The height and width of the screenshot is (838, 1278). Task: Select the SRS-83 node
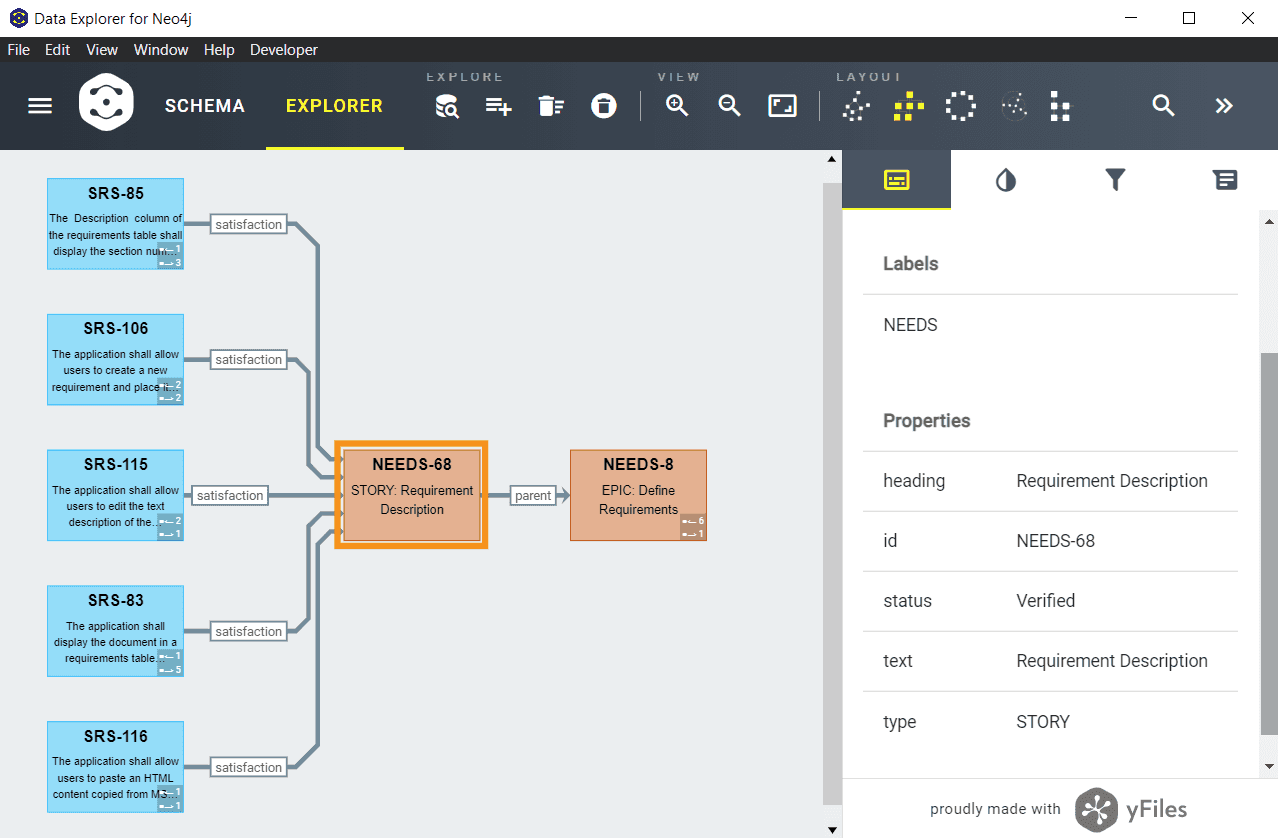[x=115, y=631]
